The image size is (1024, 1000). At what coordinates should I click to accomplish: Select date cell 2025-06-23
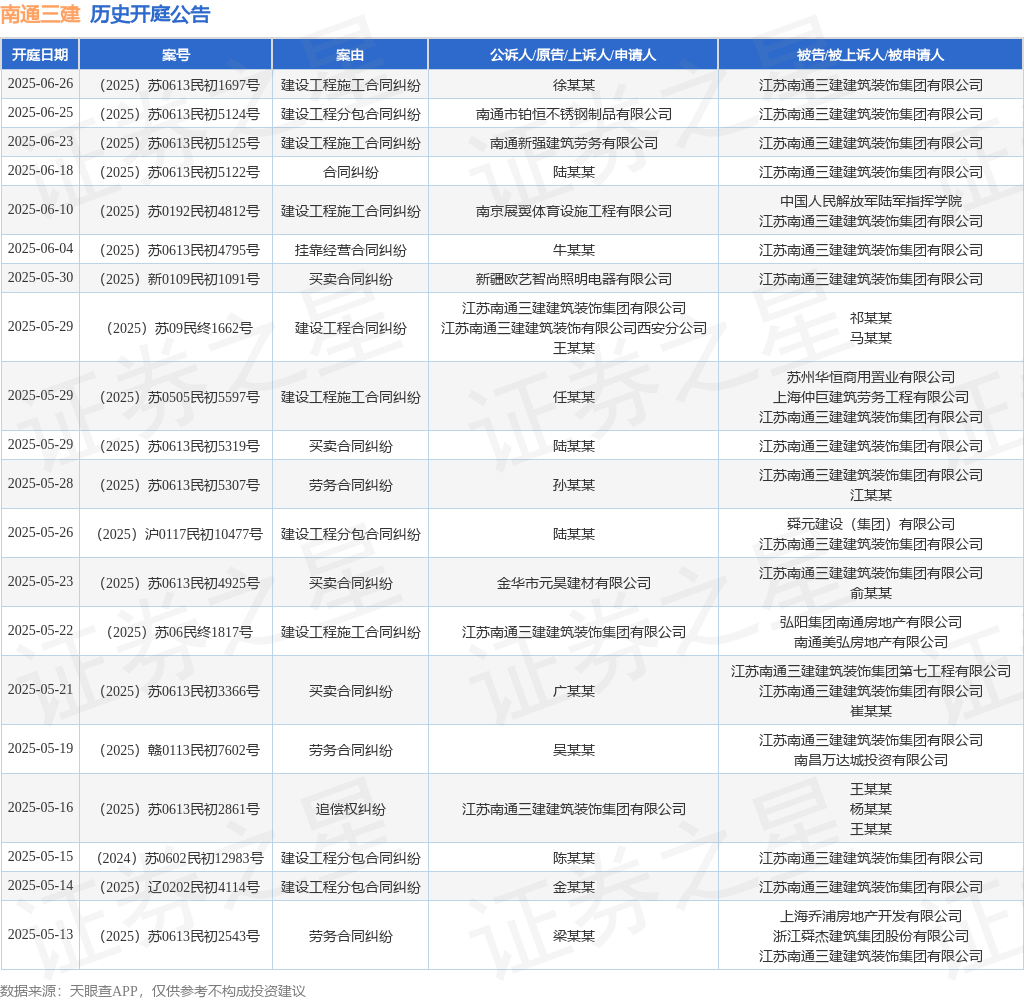[40, 141]
